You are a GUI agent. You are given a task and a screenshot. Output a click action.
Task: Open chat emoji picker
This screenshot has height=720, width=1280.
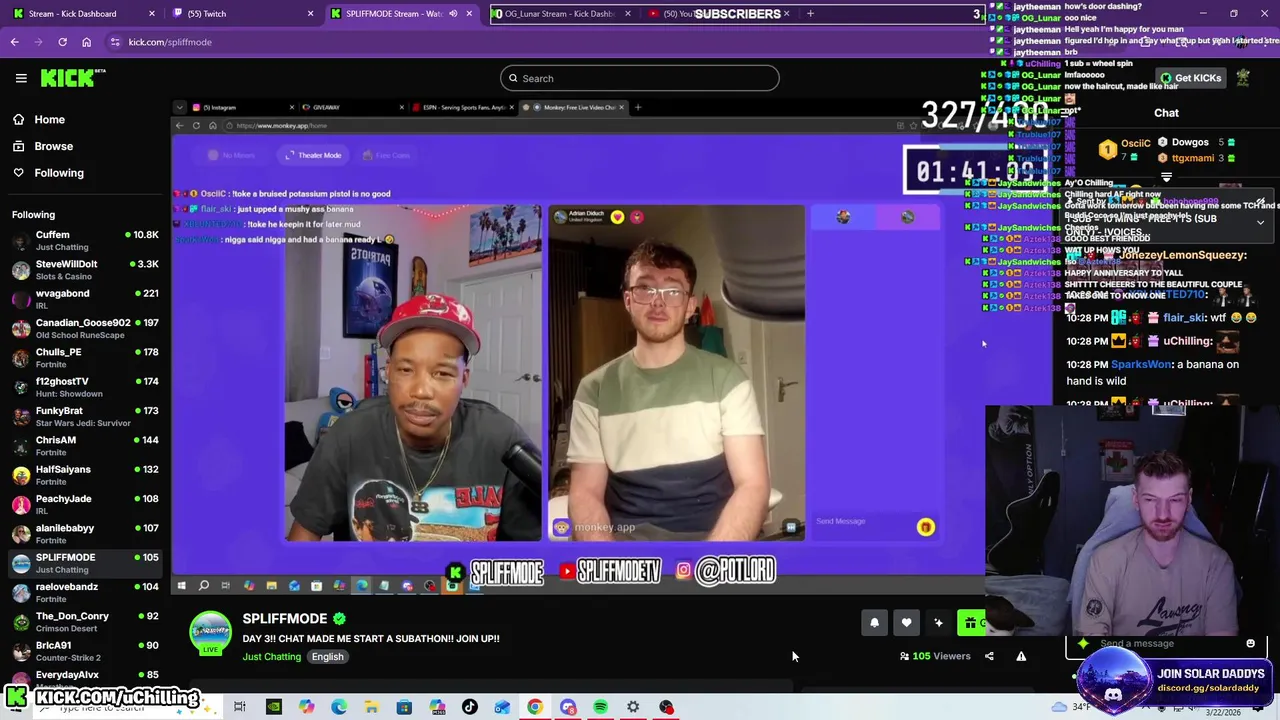(x=1250, y=644)
